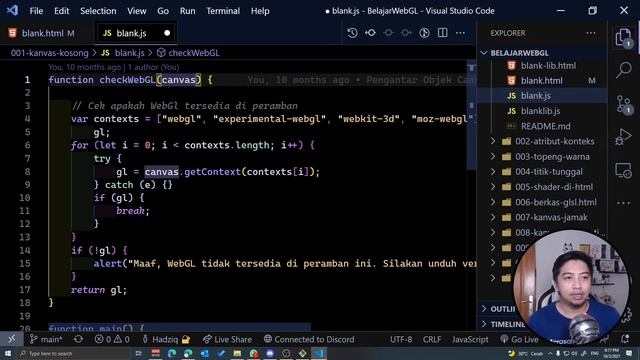Screen dimensions: 640x360
Task: Start Live Share session
Action: click(x=227, y=339)
